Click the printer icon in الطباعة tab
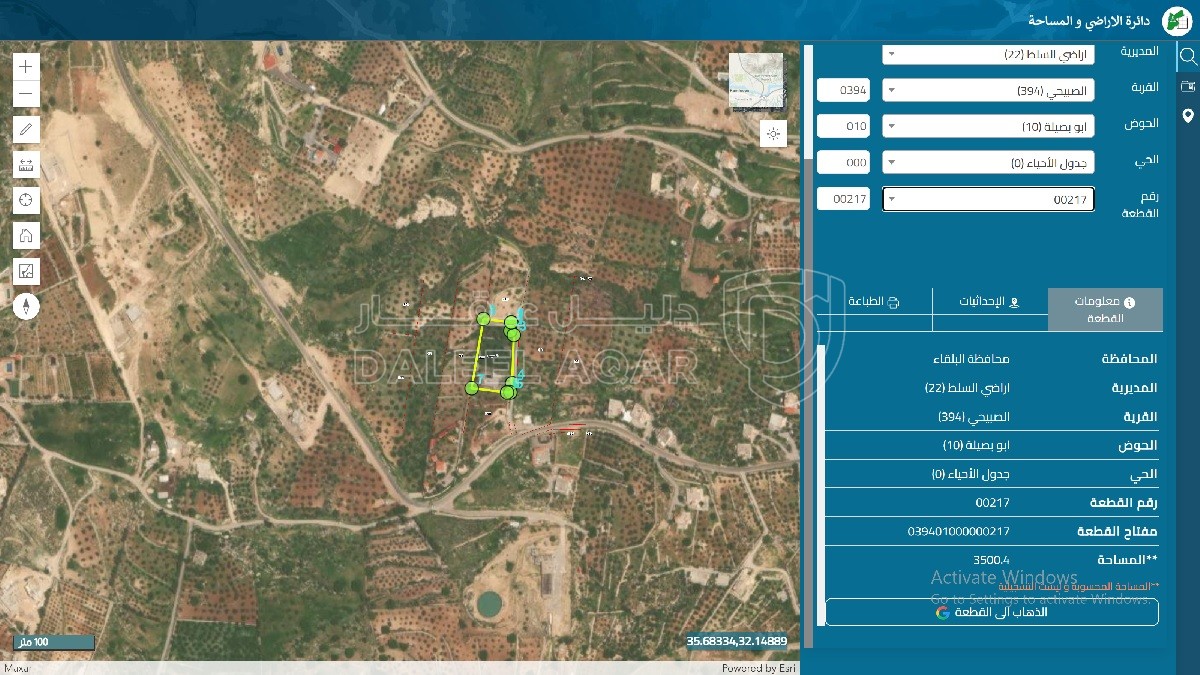 [x=894, y=302]
